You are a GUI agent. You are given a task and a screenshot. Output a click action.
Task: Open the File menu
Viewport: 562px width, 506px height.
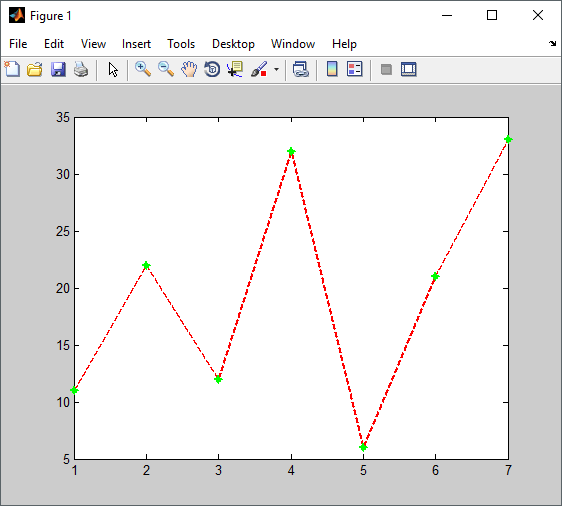click(18, 44)
